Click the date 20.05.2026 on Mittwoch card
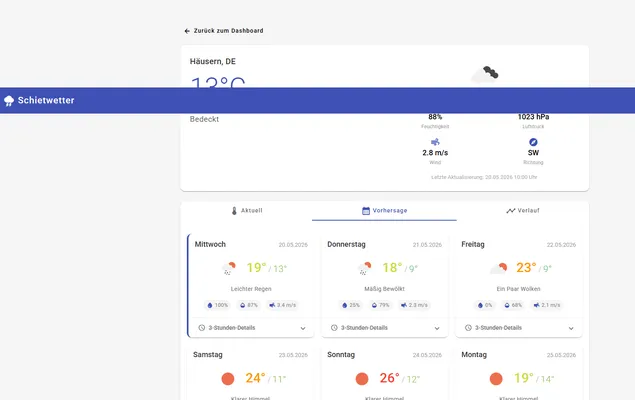The image size is (635, 400). coord(293,245)
